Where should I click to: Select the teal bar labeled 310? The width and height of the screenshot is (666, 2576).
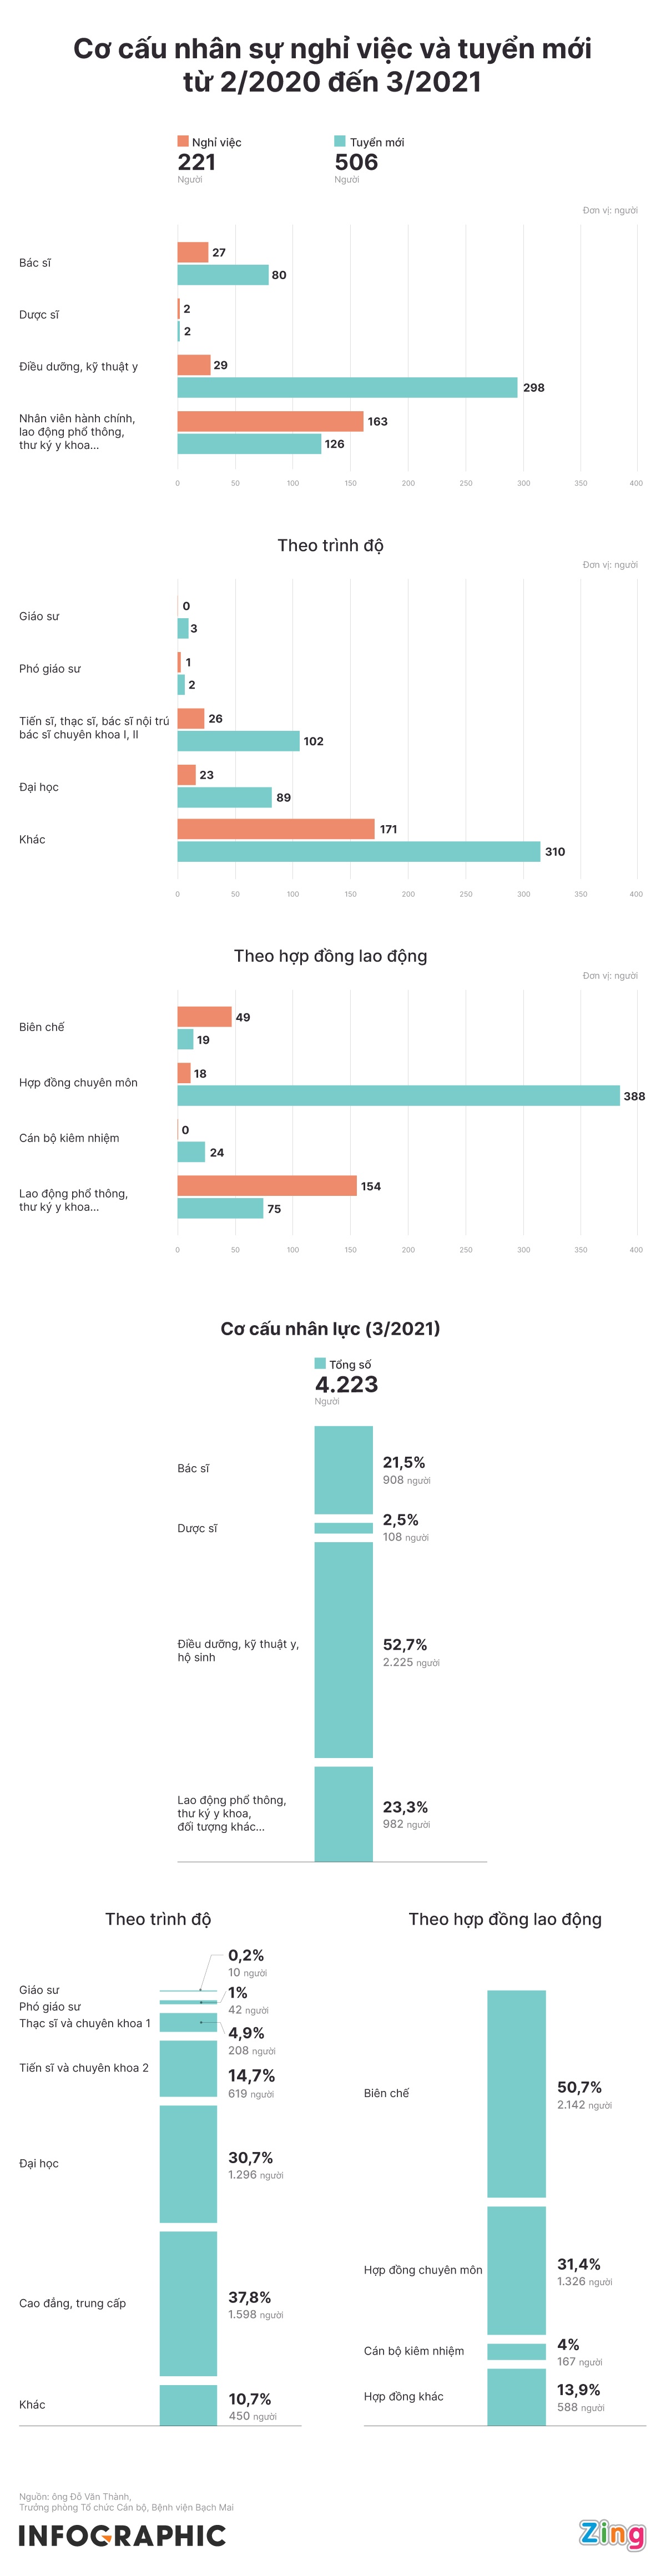pyautogui.click(x=358, y=852)
